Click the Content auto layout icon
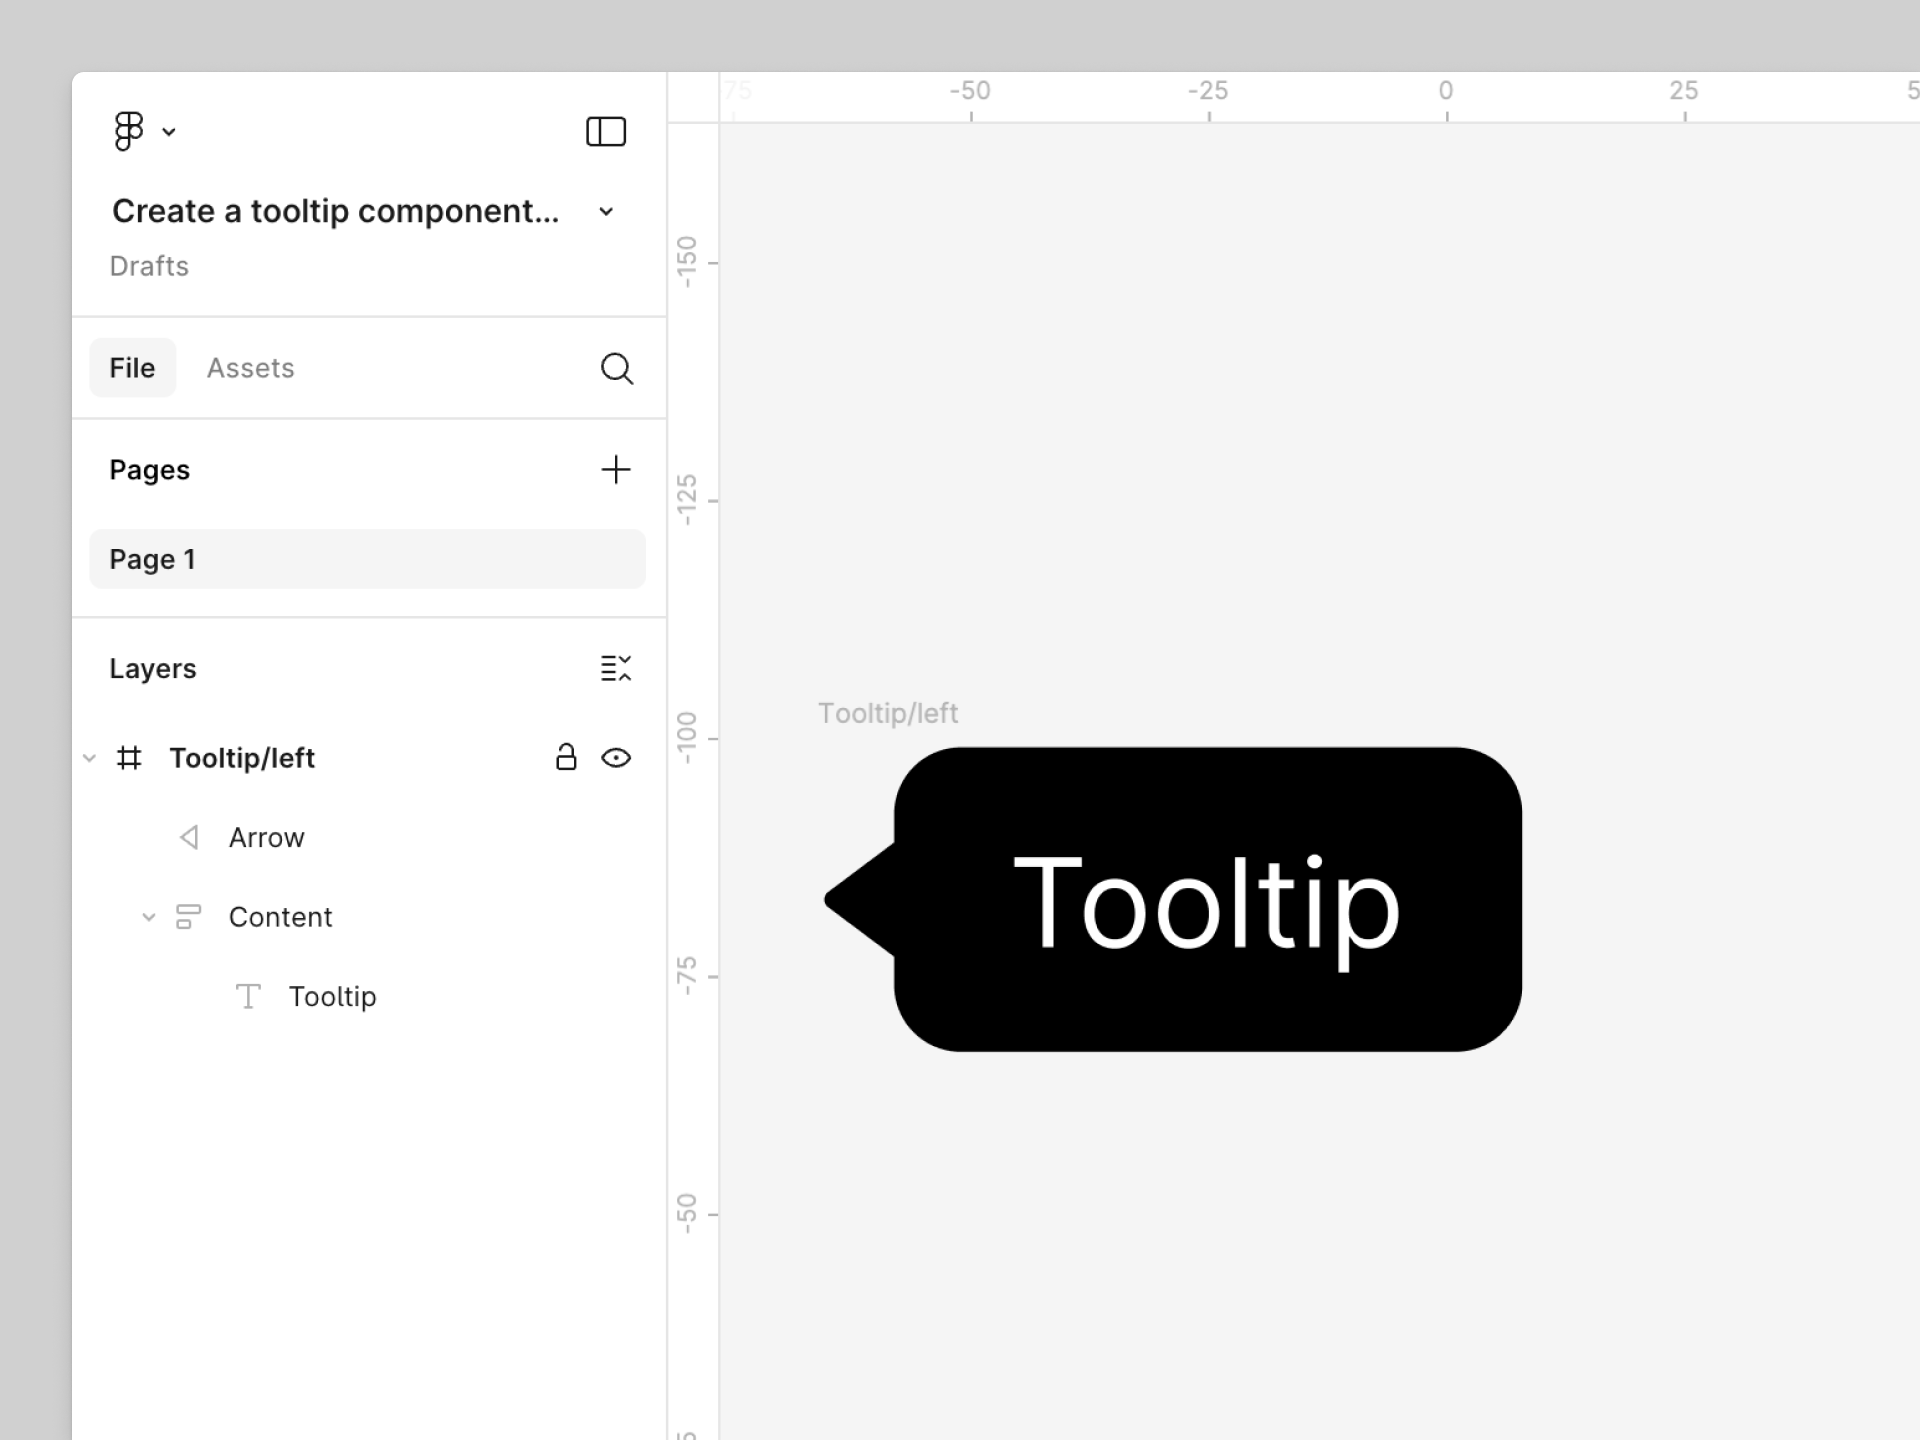 pyautogui.click(x=188, y=917)
